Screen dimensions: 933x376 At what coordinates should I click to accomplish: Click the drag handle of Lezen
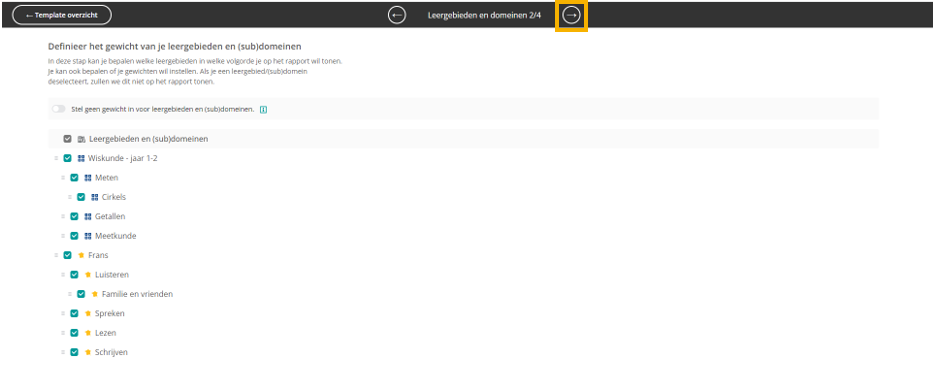pyautogui.click(x=62, y=333)
